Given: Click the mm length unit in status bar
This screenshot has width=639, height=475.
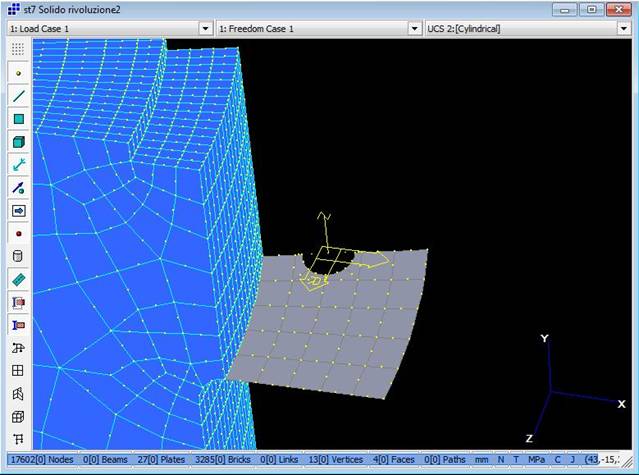Looking at the screenshot, I should 482,458.
